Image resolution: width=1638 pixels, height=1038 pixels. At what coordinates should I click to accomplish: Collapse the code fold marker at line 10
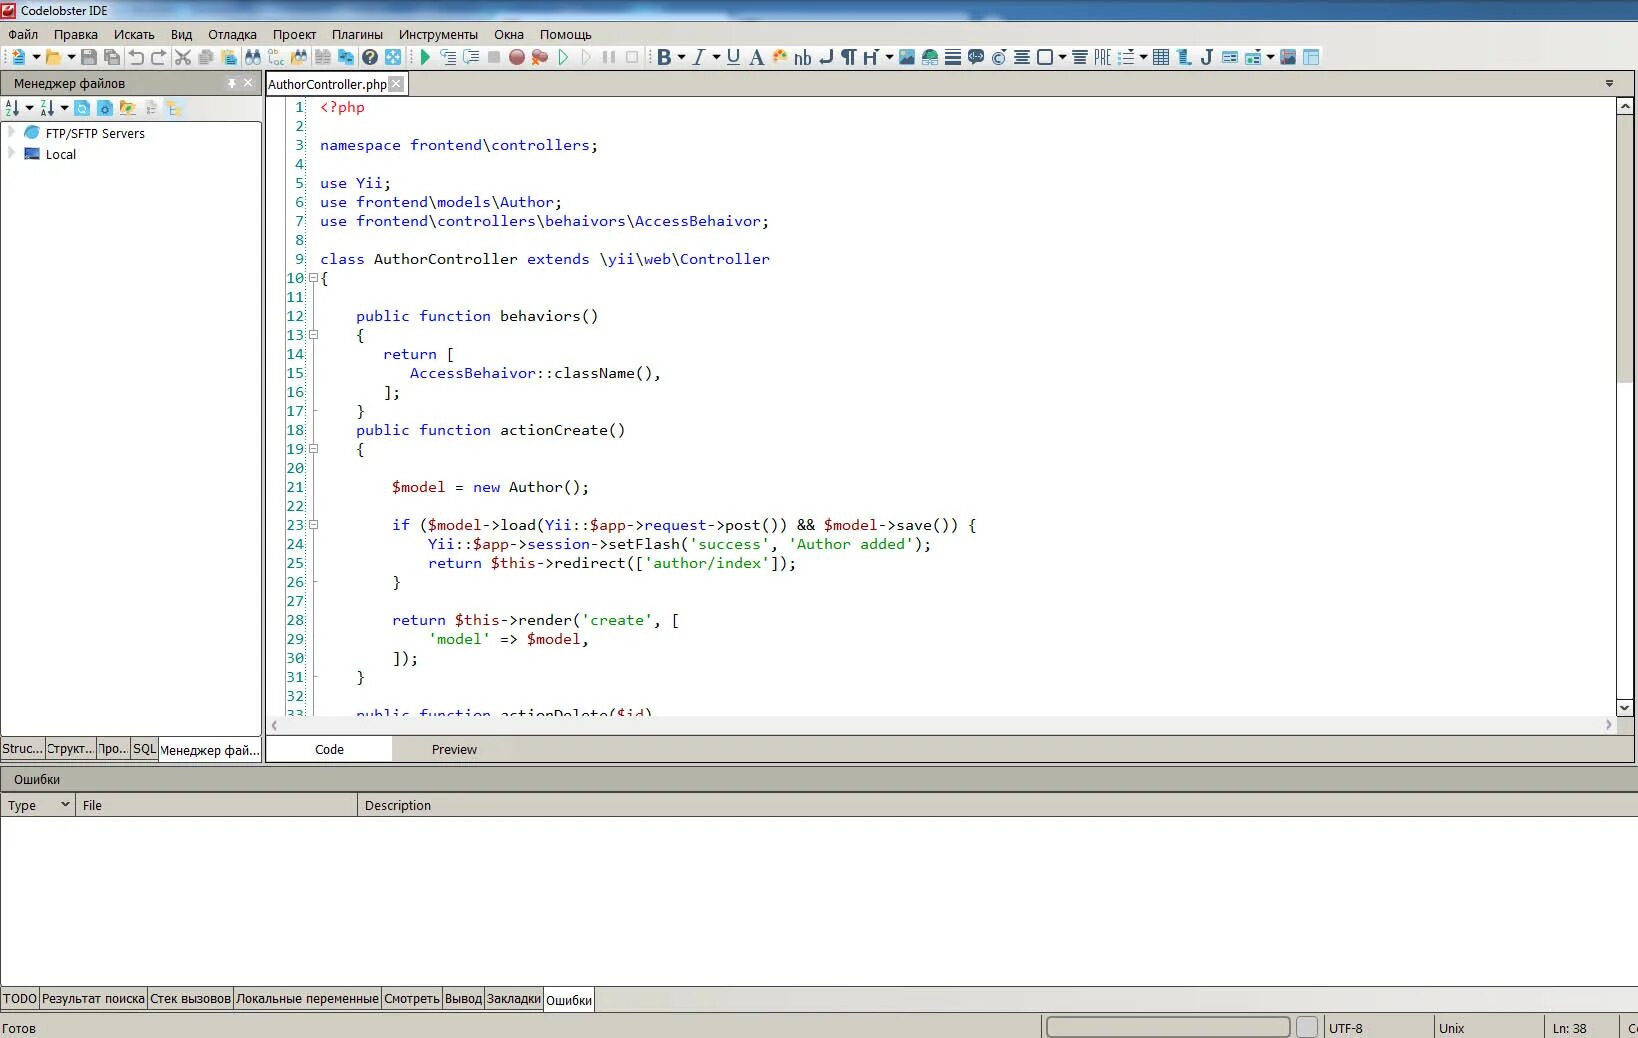(313, 278)
